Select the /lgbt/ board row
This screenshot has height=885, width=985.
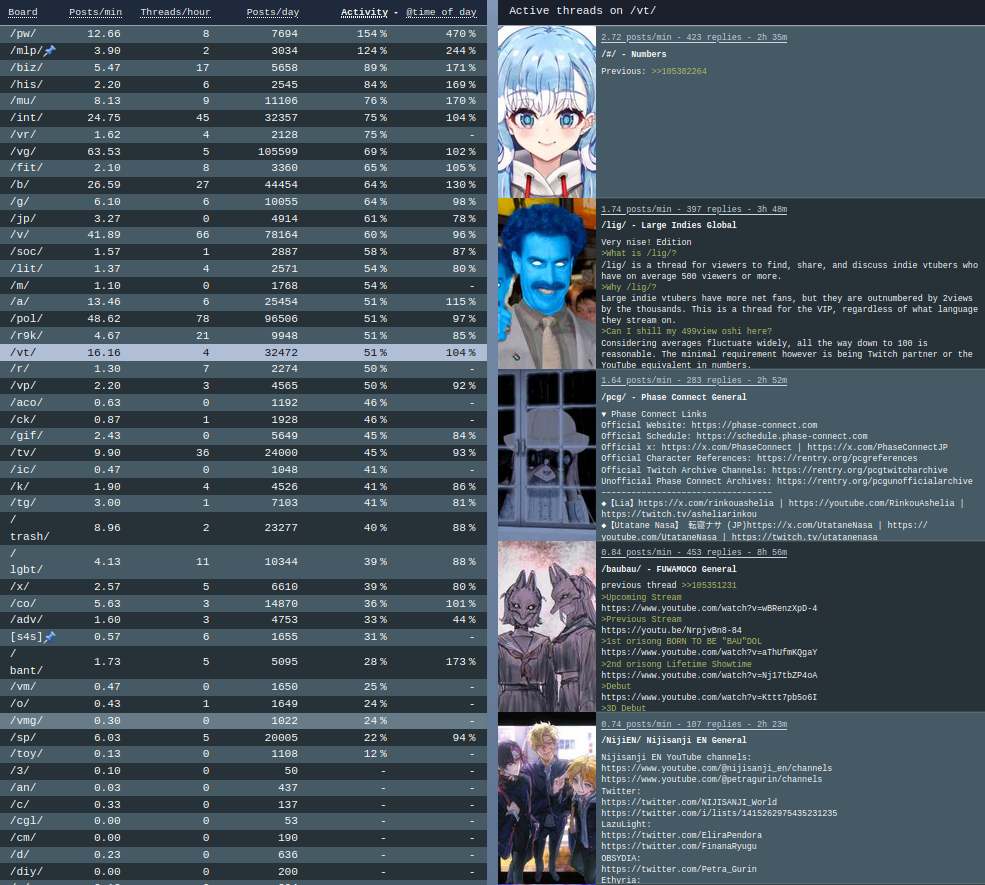[x=243, y=562]
